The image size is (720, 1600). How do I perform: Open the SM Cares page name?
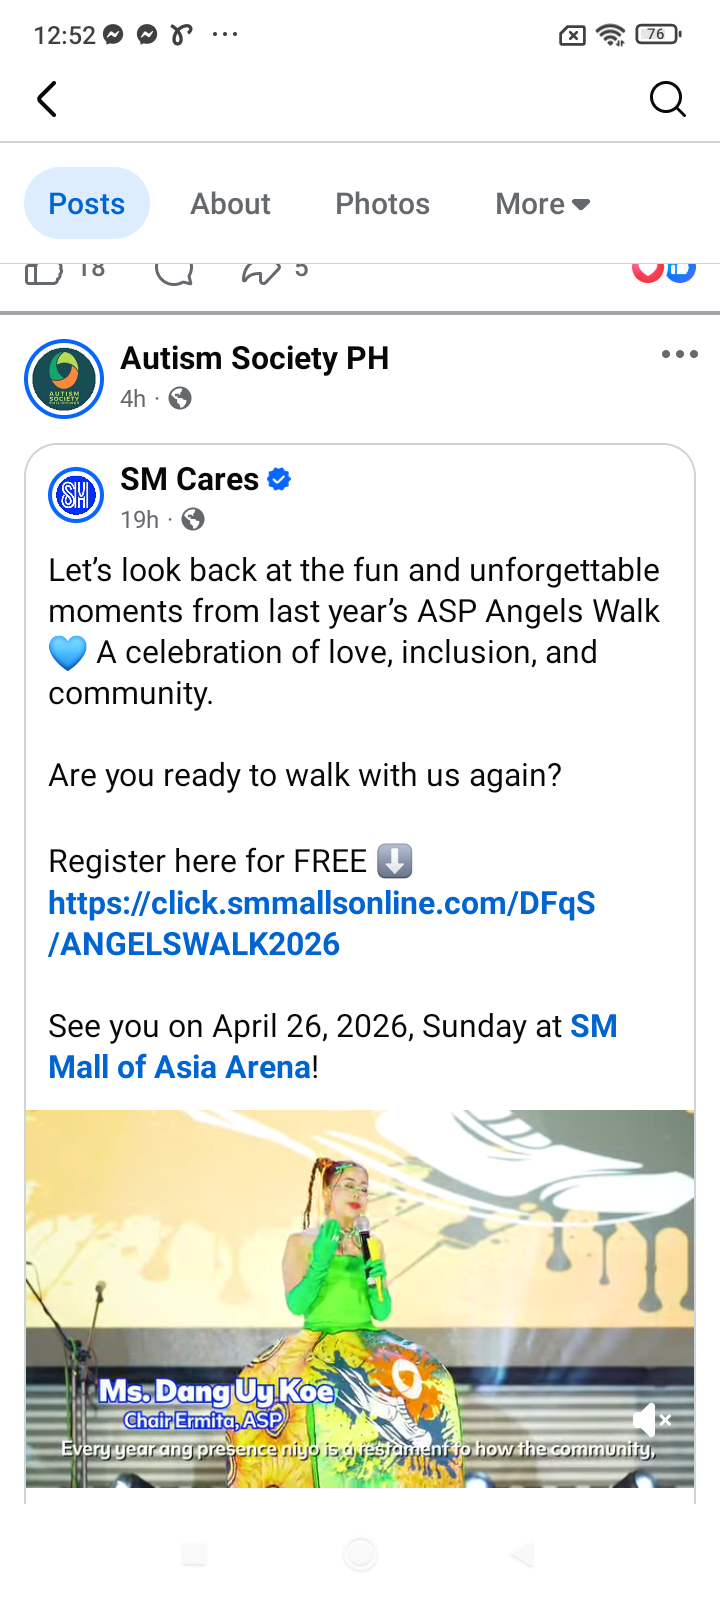click(x=189, y=480)
